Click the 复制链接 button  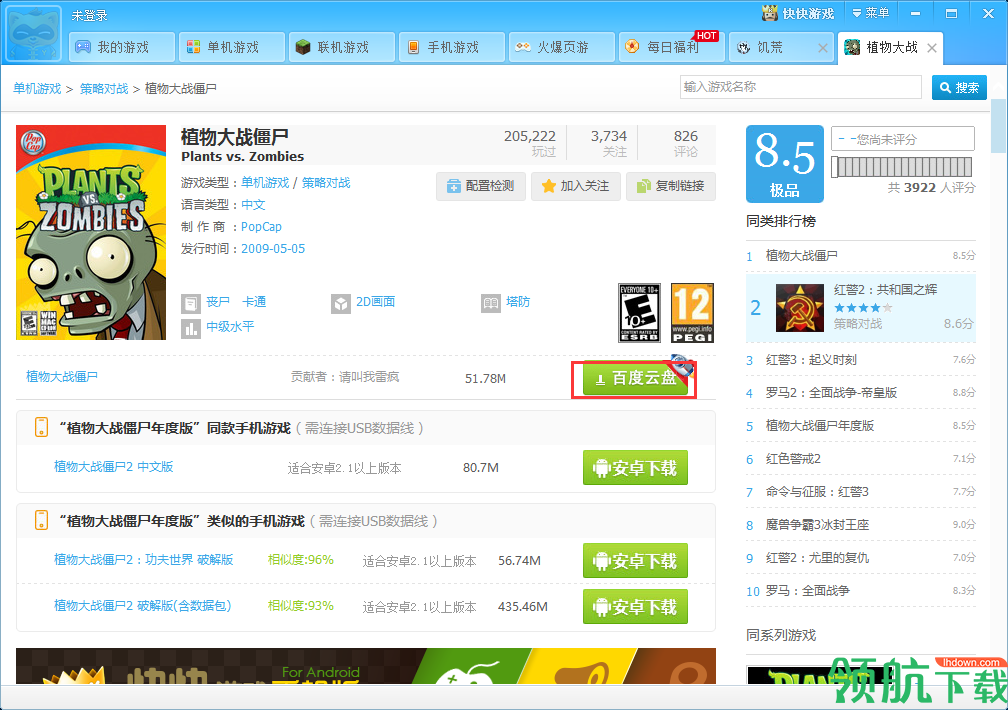coord(670,186)
